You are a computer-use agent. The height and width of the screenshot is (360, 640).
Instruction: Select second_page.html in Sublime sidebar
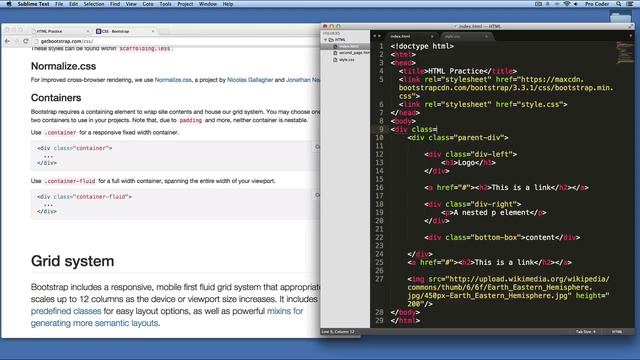click(351, 53)
